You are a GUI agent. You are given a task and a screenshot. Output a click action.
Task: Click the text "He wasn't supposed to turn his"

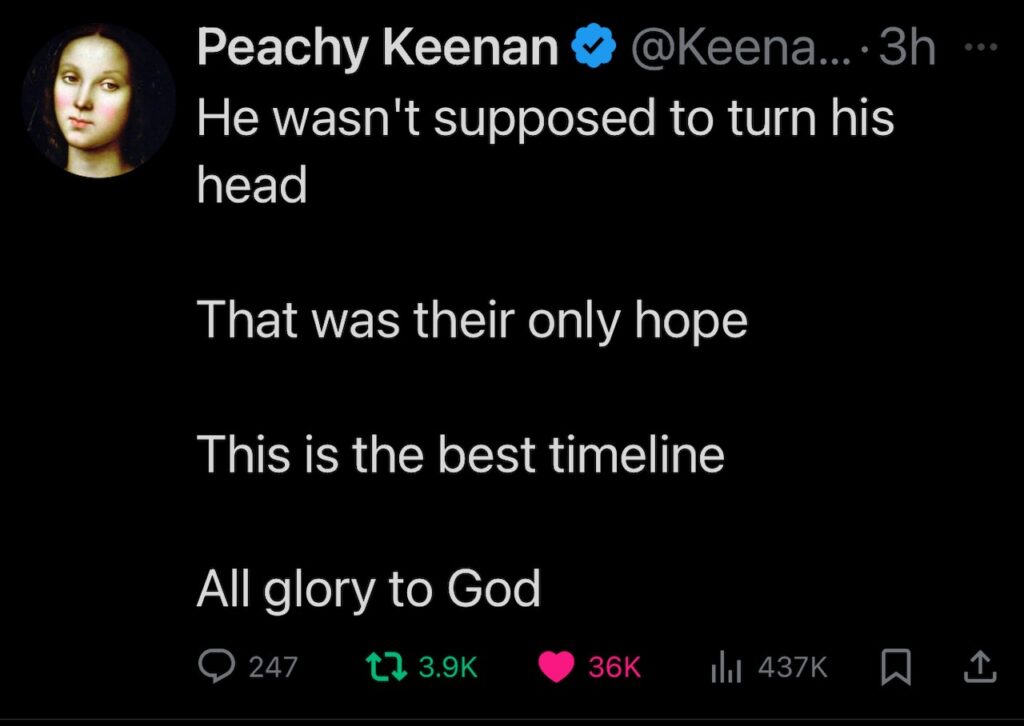point(545,120)
